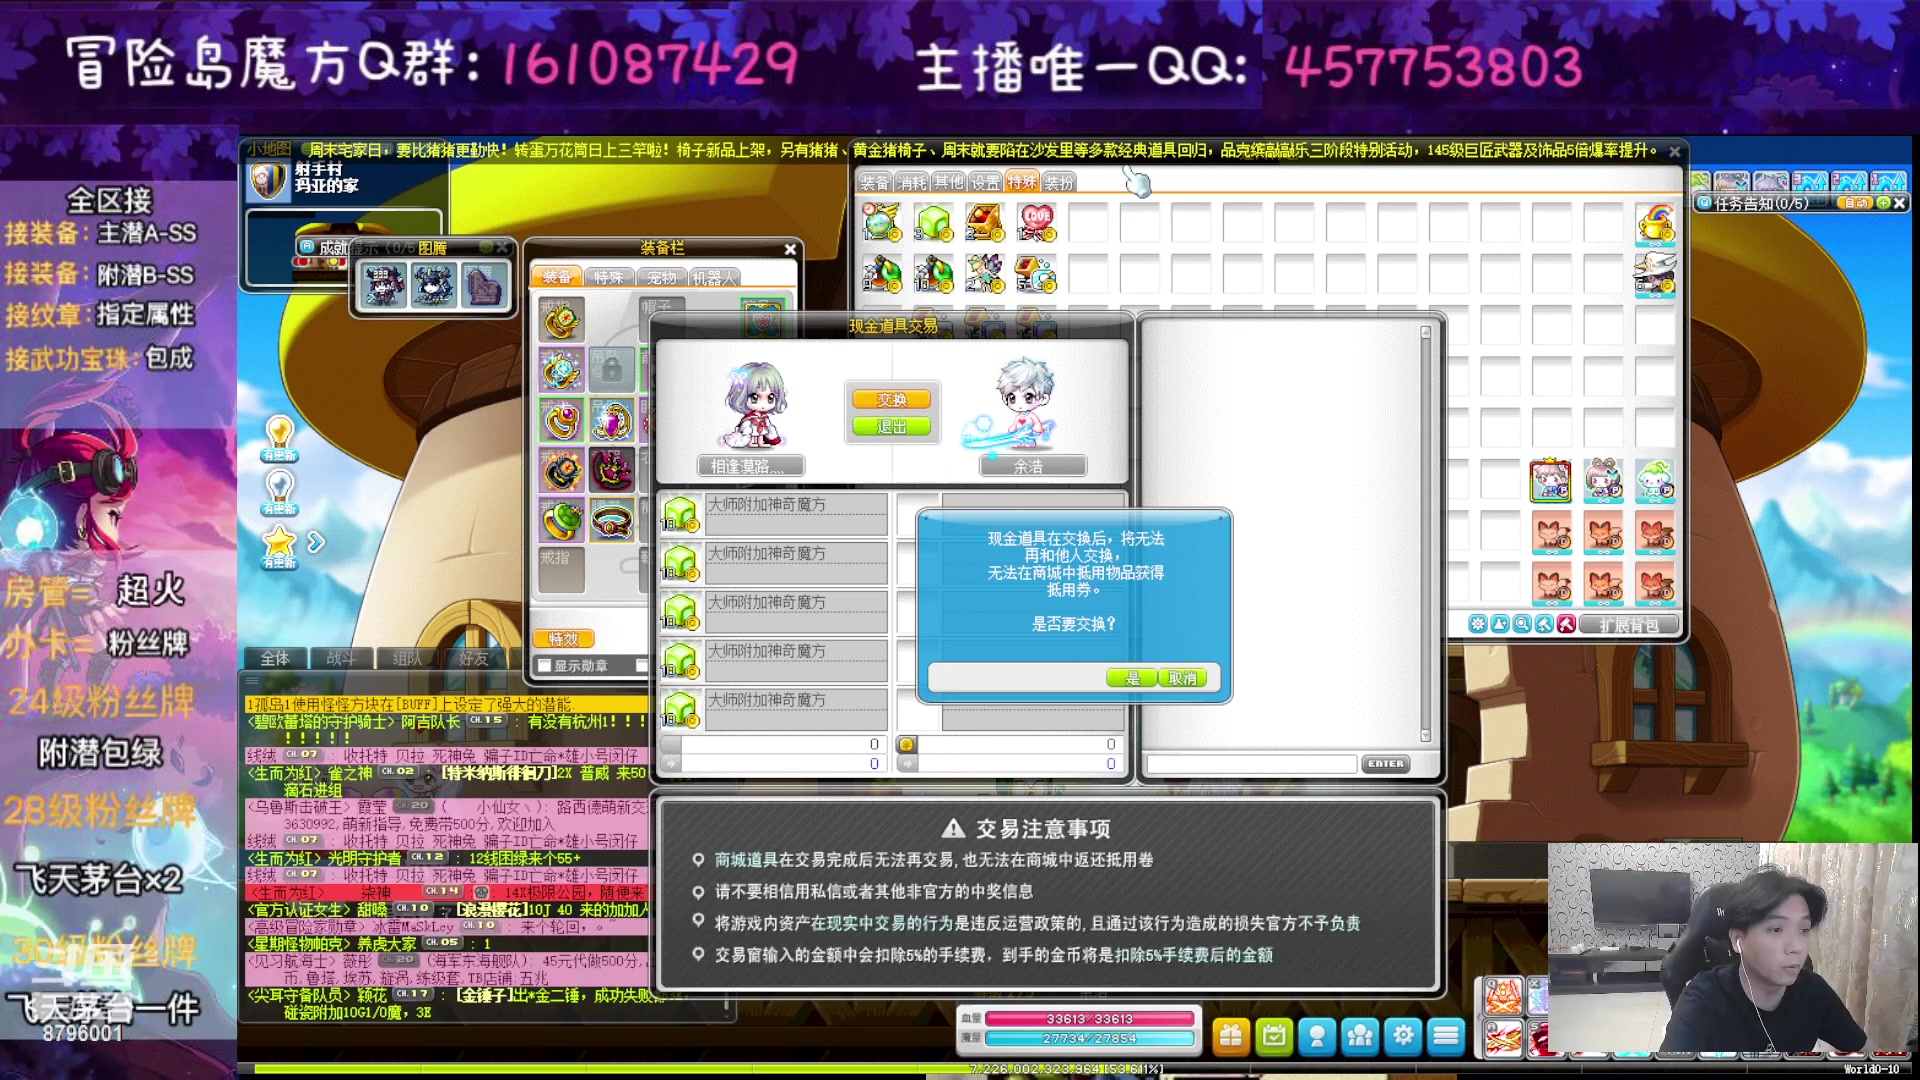Select the 战斗 chat tab
The image size is (1920, 1080).
coord(341,658)
